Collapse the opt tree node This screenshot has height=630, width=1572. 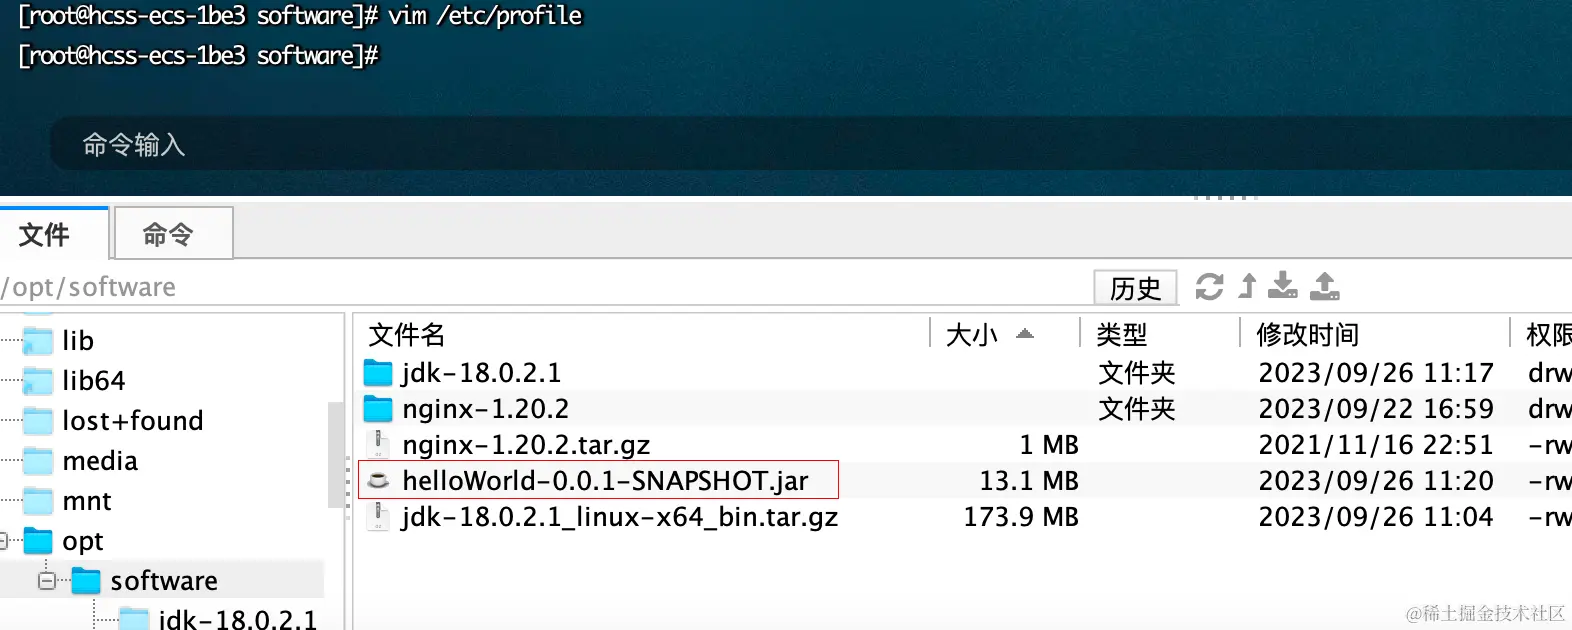coord(3,541)
